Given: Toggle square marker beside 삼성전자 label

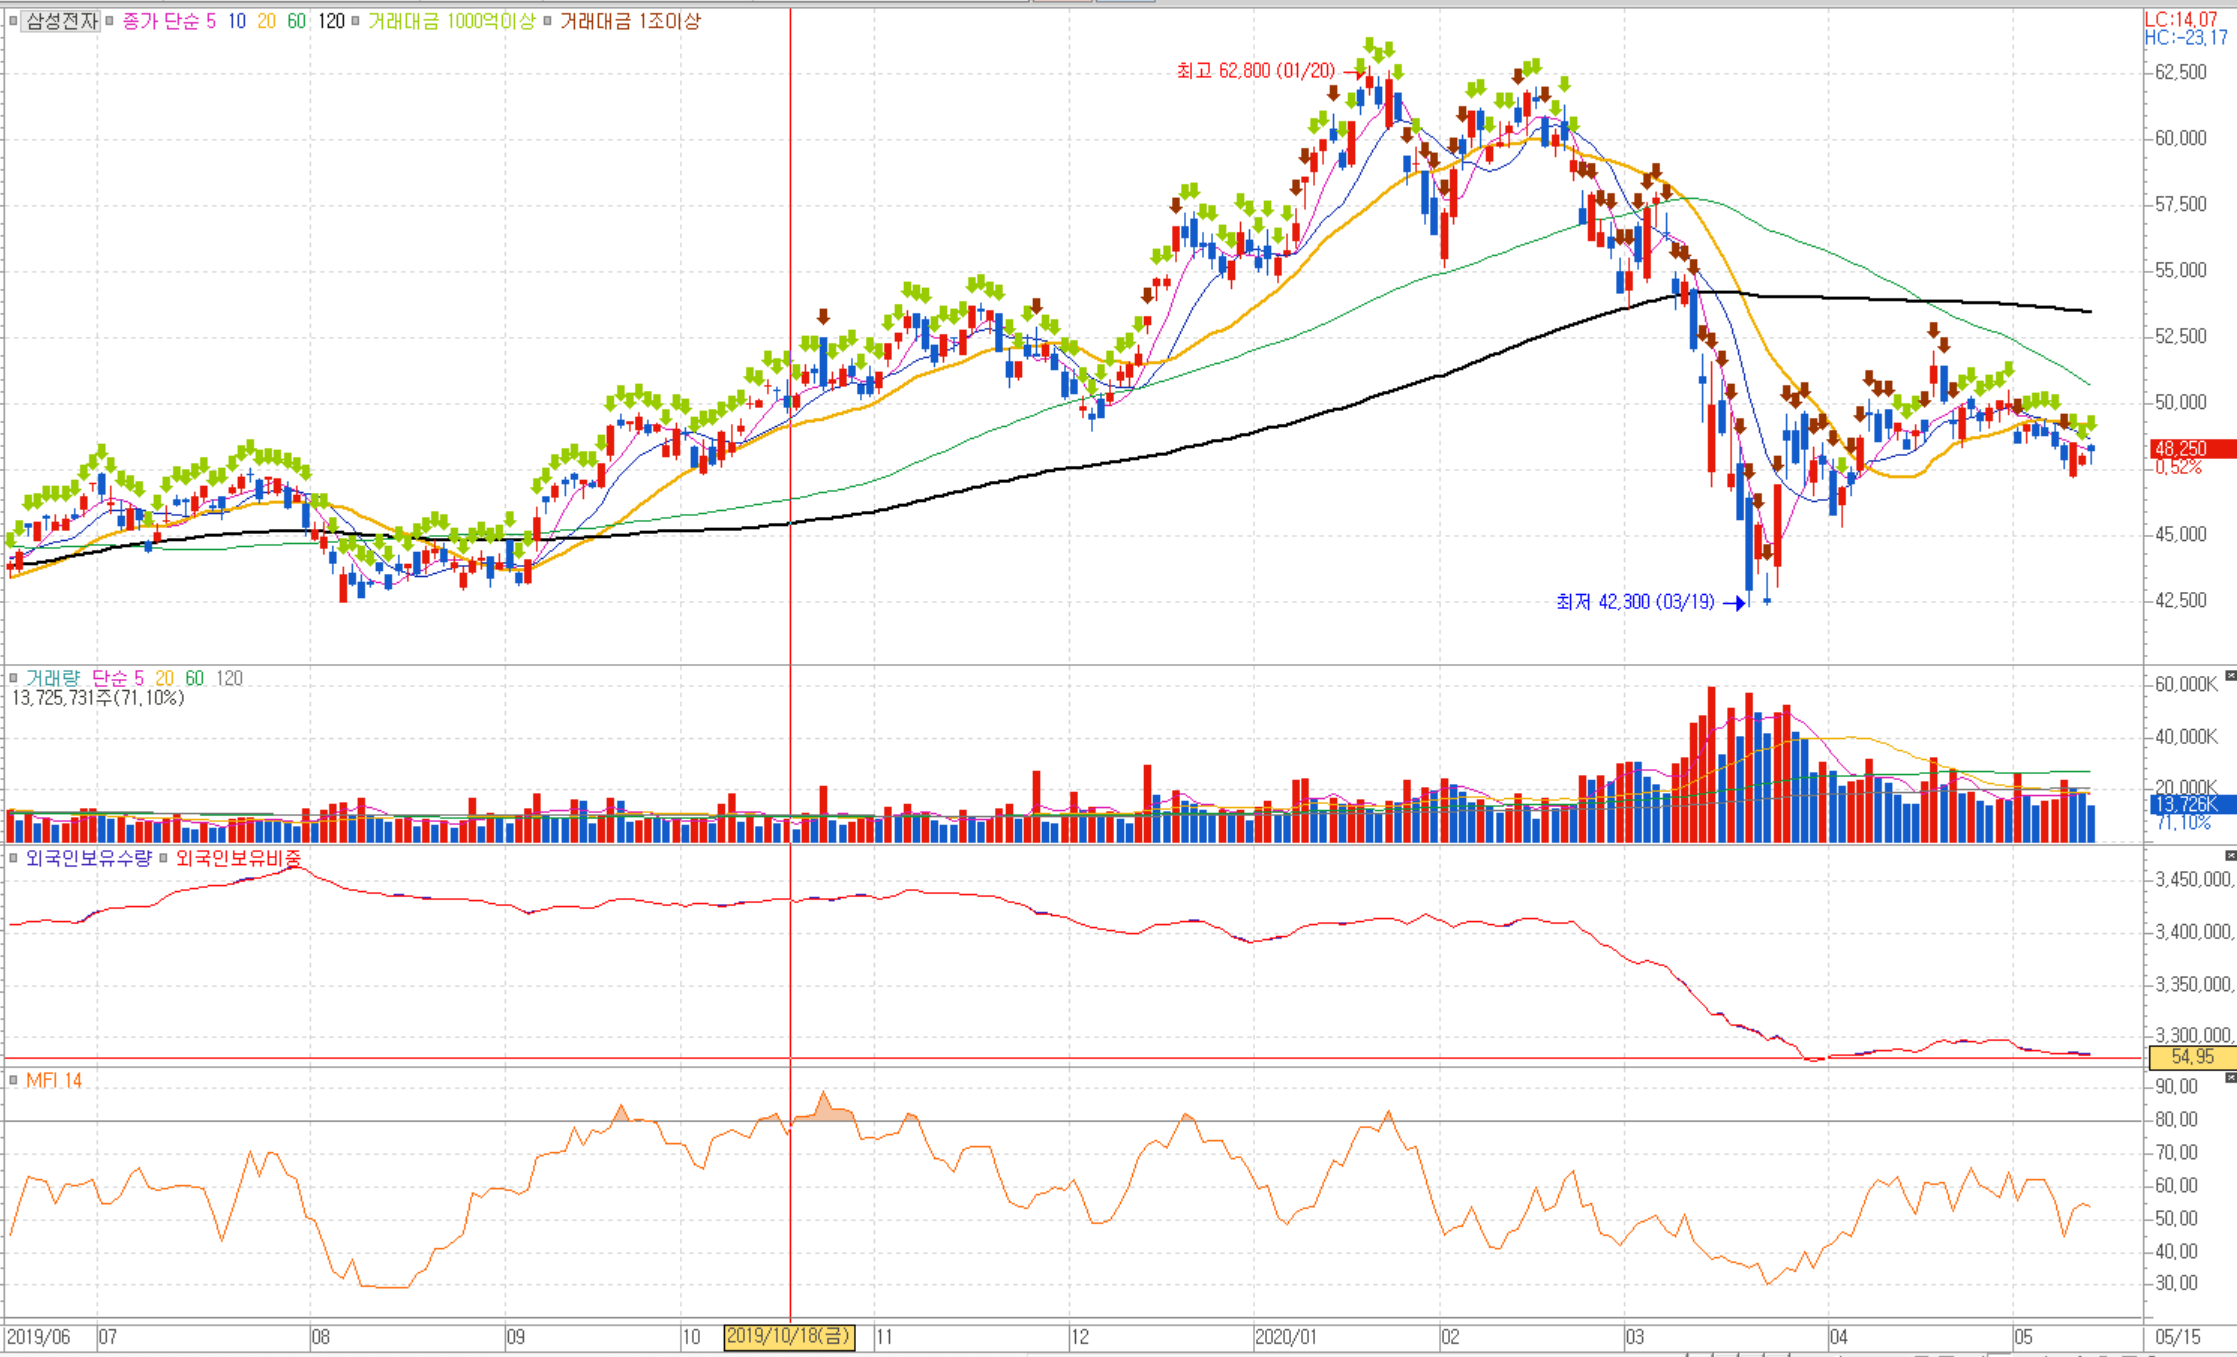Looking at the screenshot, I should (13, 21).
